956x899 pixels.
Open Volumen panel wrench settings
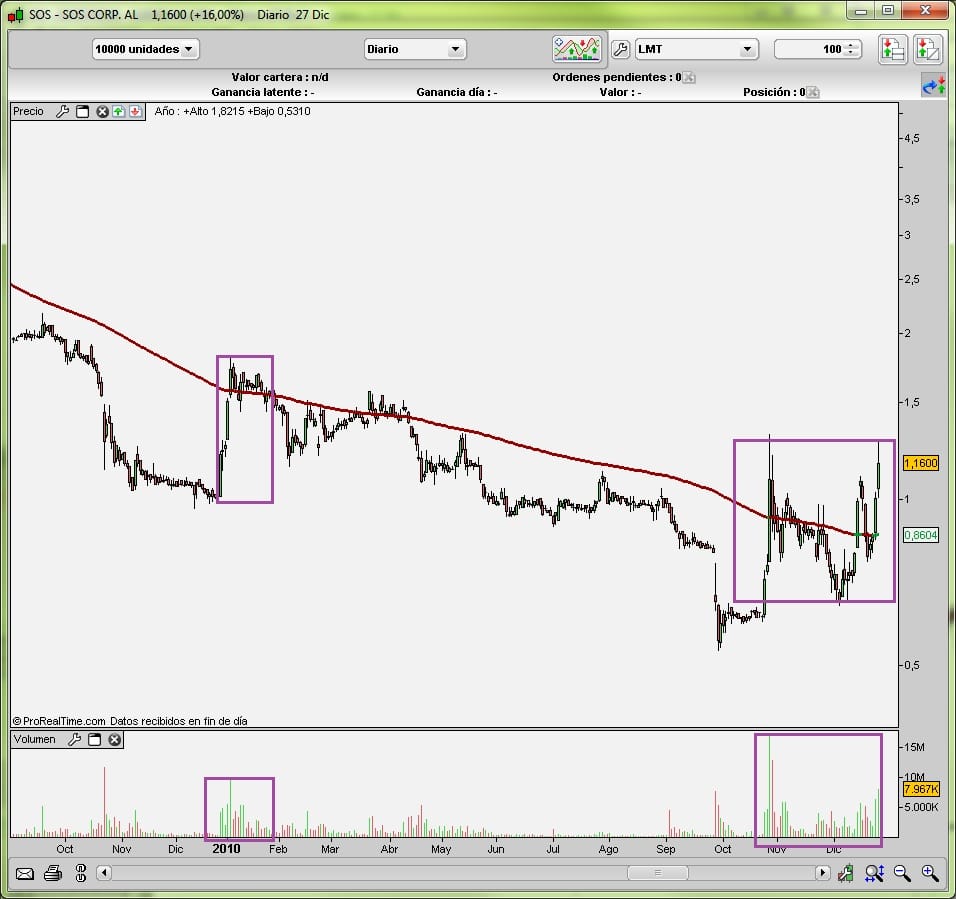point(74,740)
